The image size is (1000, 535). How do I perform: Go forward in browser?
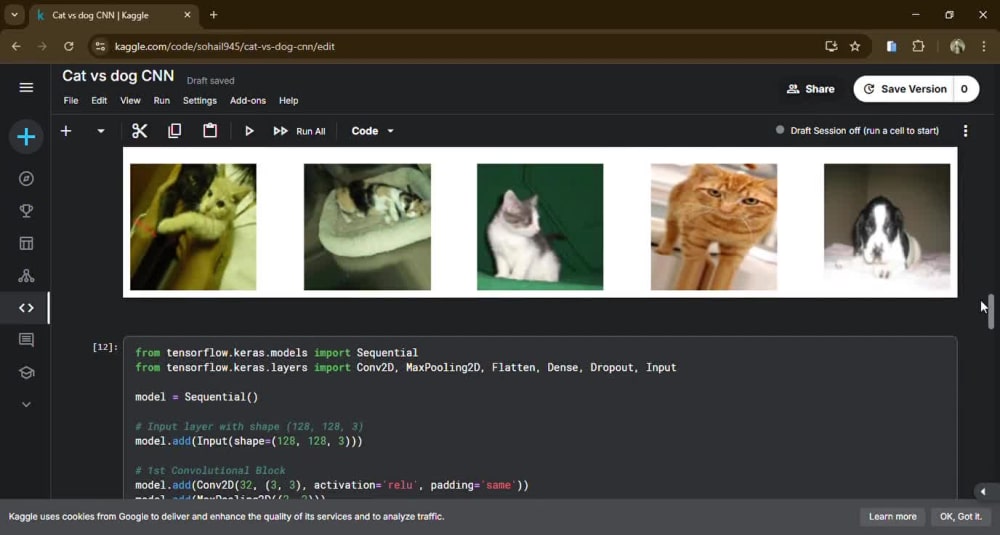click(42, 47)
